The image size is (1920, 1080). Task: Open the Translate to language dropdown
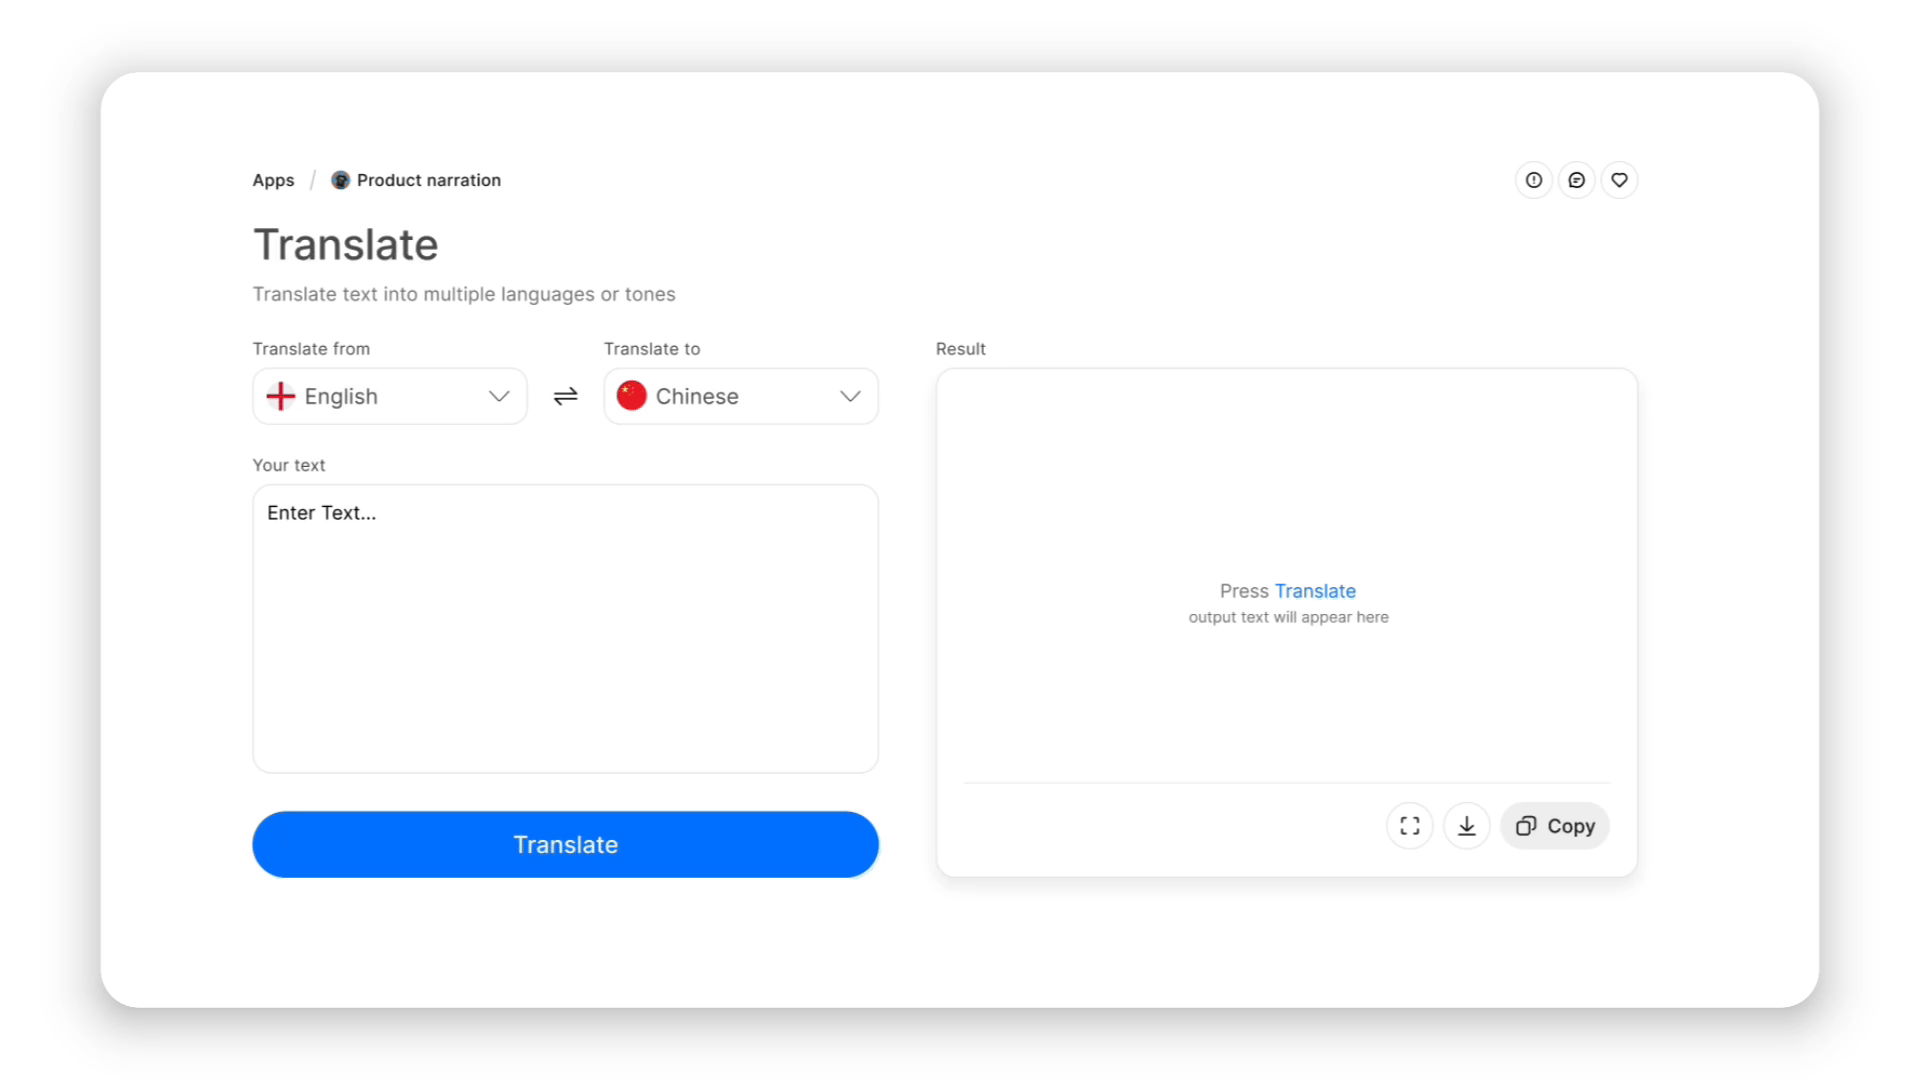click(x=740, y=396)
